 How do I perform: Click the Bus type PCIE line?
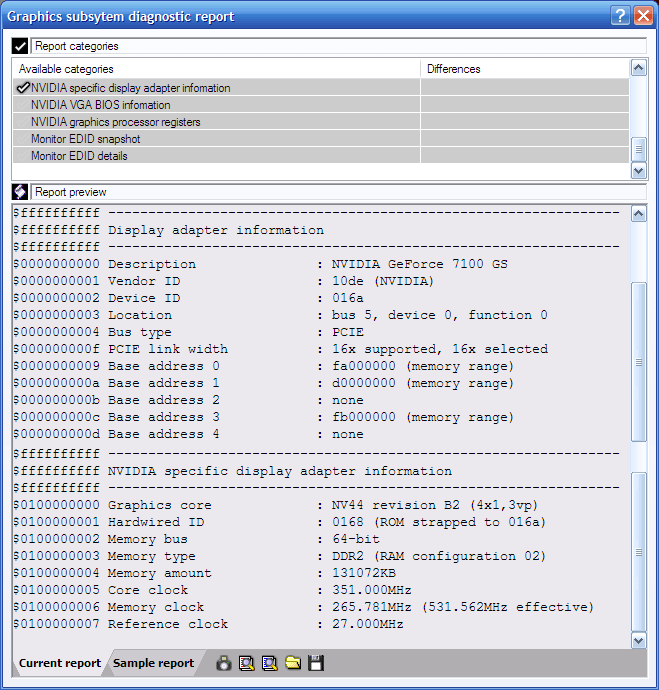189,332
